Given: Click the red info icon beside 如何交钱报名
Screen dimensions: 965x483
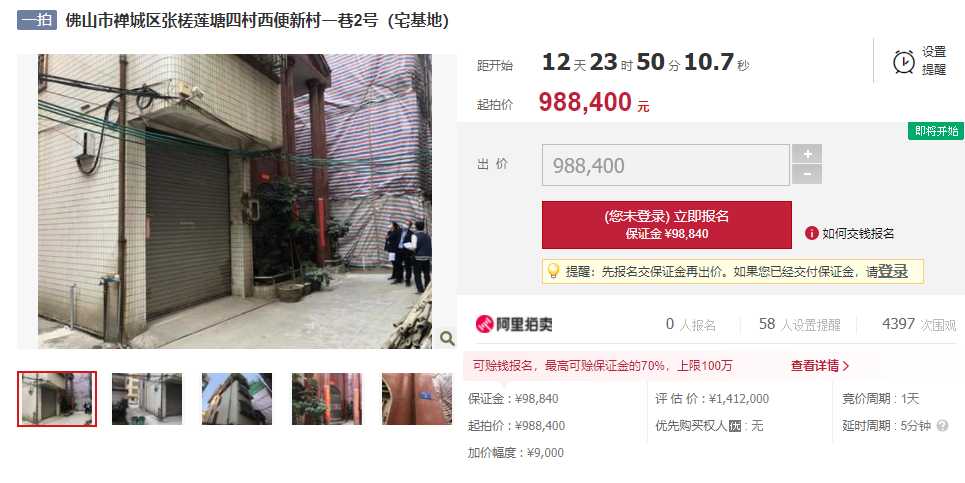Looking at the screenshot, I should 812,233.
